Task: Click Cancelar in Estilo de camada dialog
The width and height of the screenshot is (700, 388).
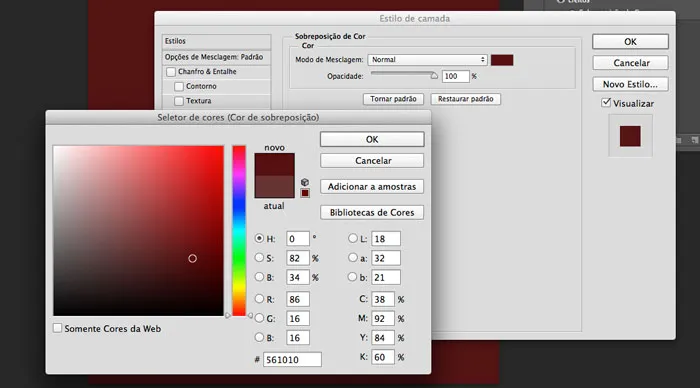Action: pos(630,63)
